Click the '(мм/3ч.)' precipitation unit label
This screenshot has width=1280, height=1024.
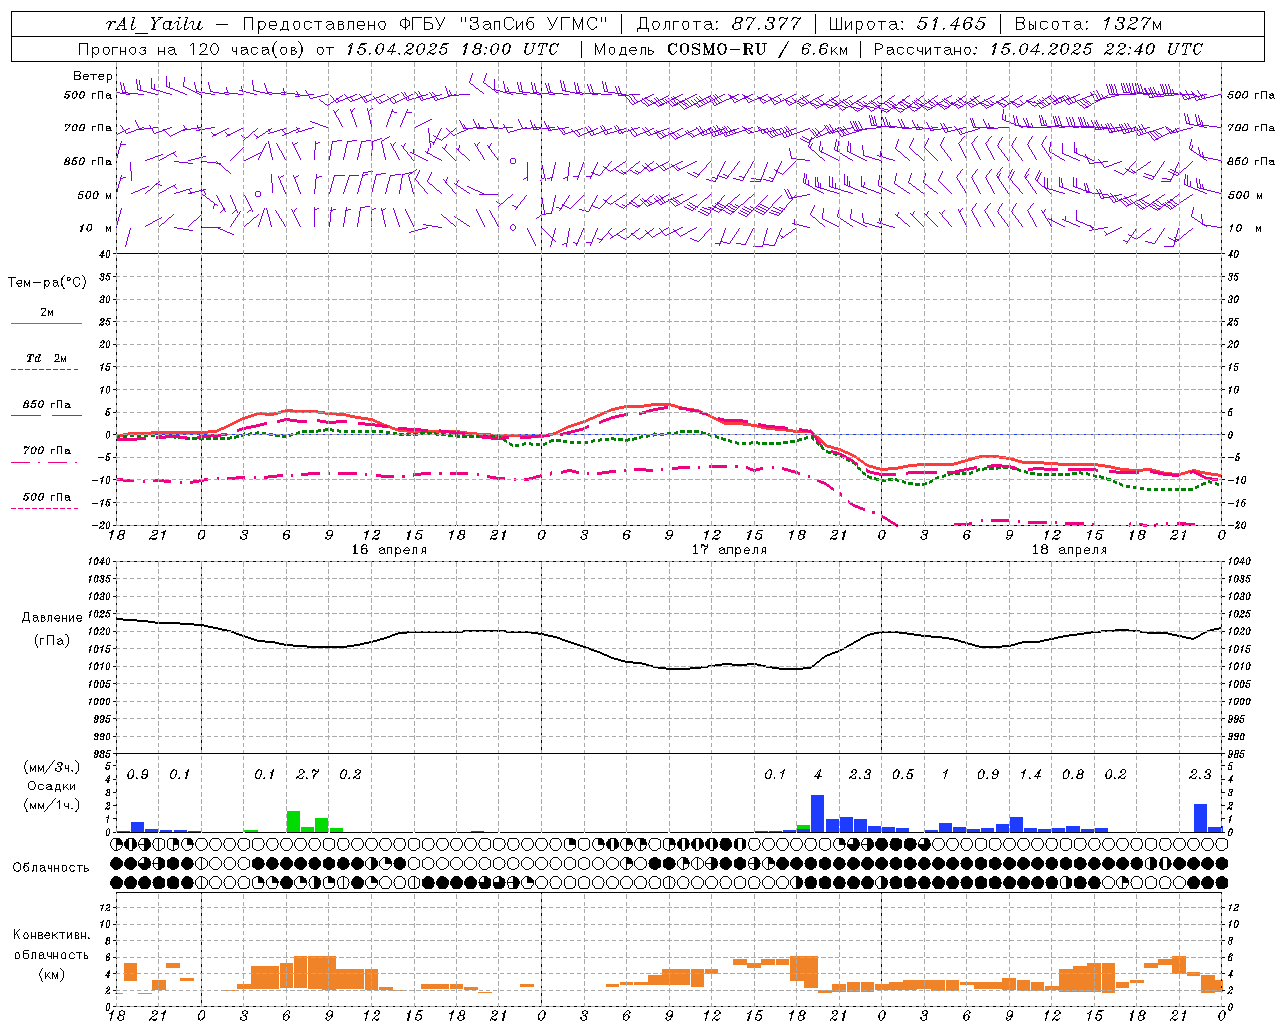[52, 767]
